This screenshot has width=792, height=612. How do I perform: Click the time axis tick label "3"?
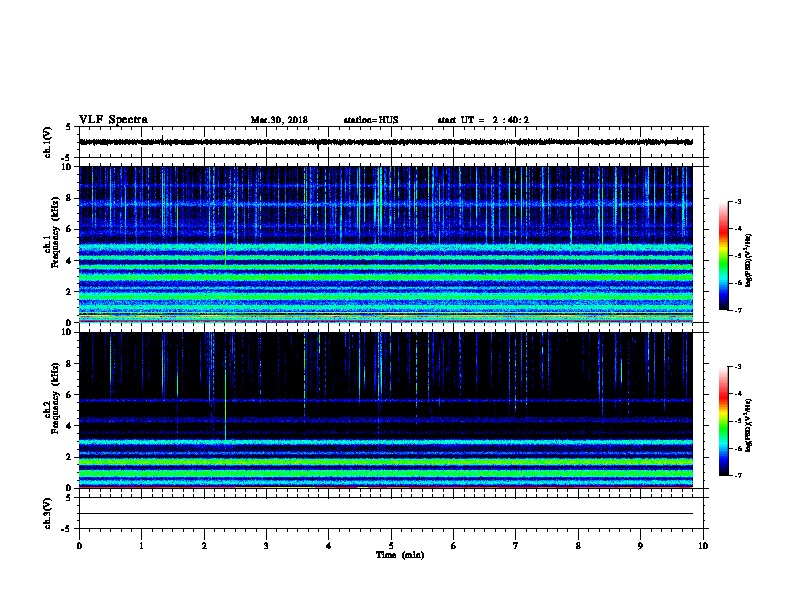(x=266, y=546)
